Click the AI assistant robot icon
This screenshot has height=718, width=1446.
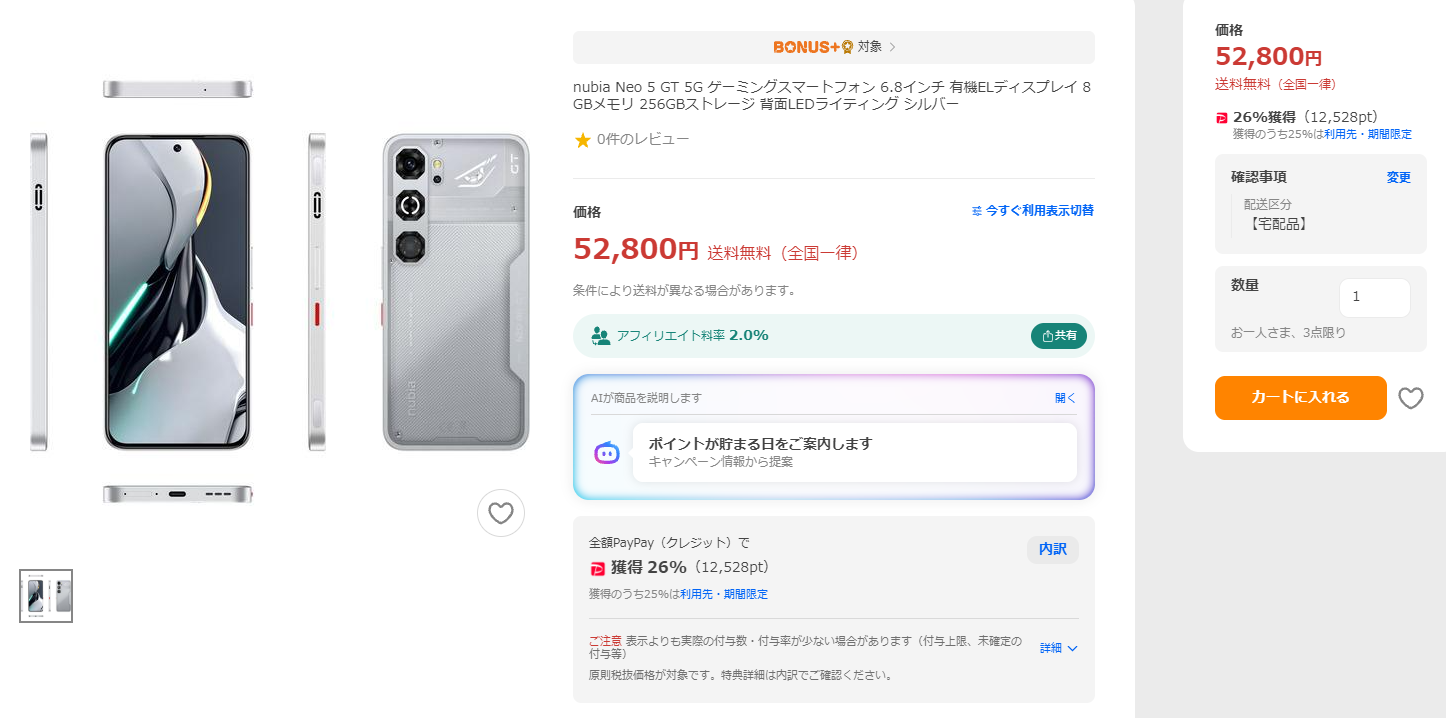(x=606, y=452)
